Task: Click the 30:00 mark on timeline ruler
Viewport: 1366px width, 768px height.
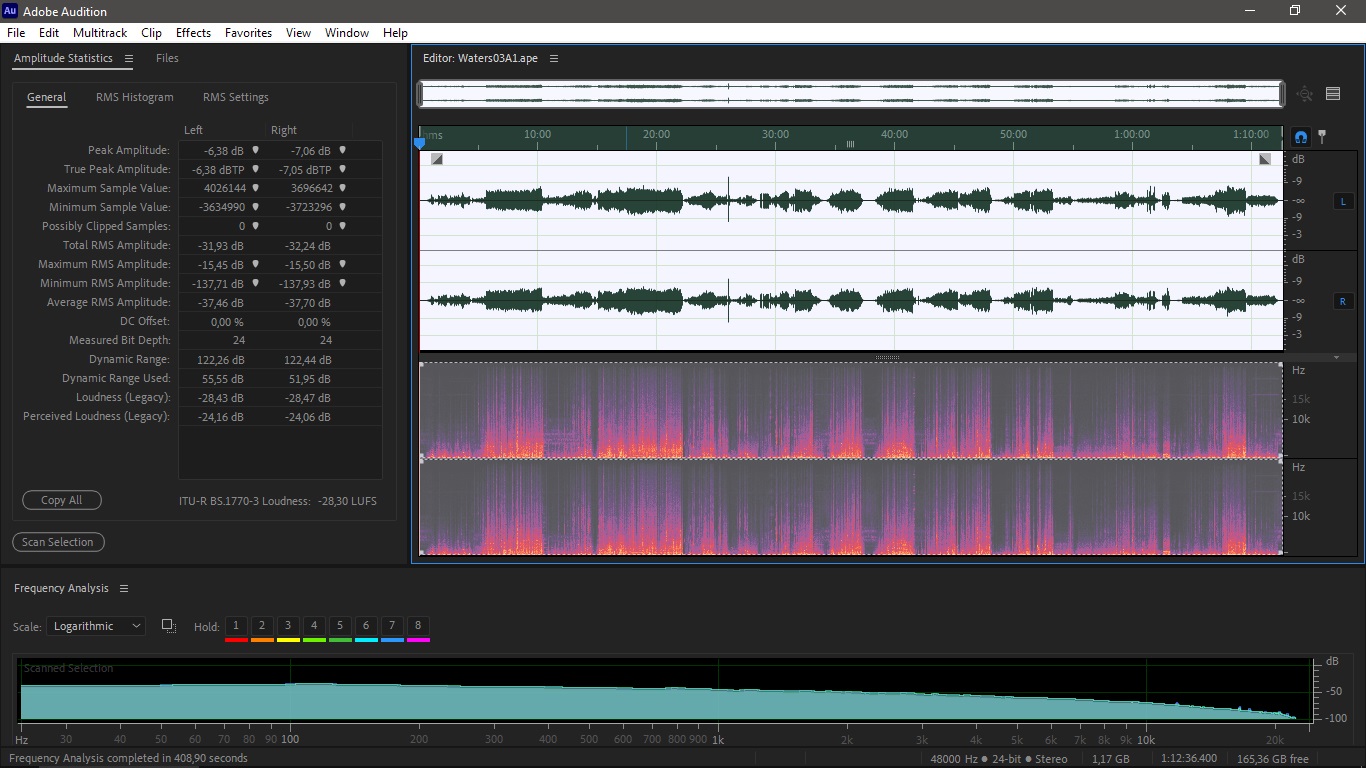Action: pos(775,135)
